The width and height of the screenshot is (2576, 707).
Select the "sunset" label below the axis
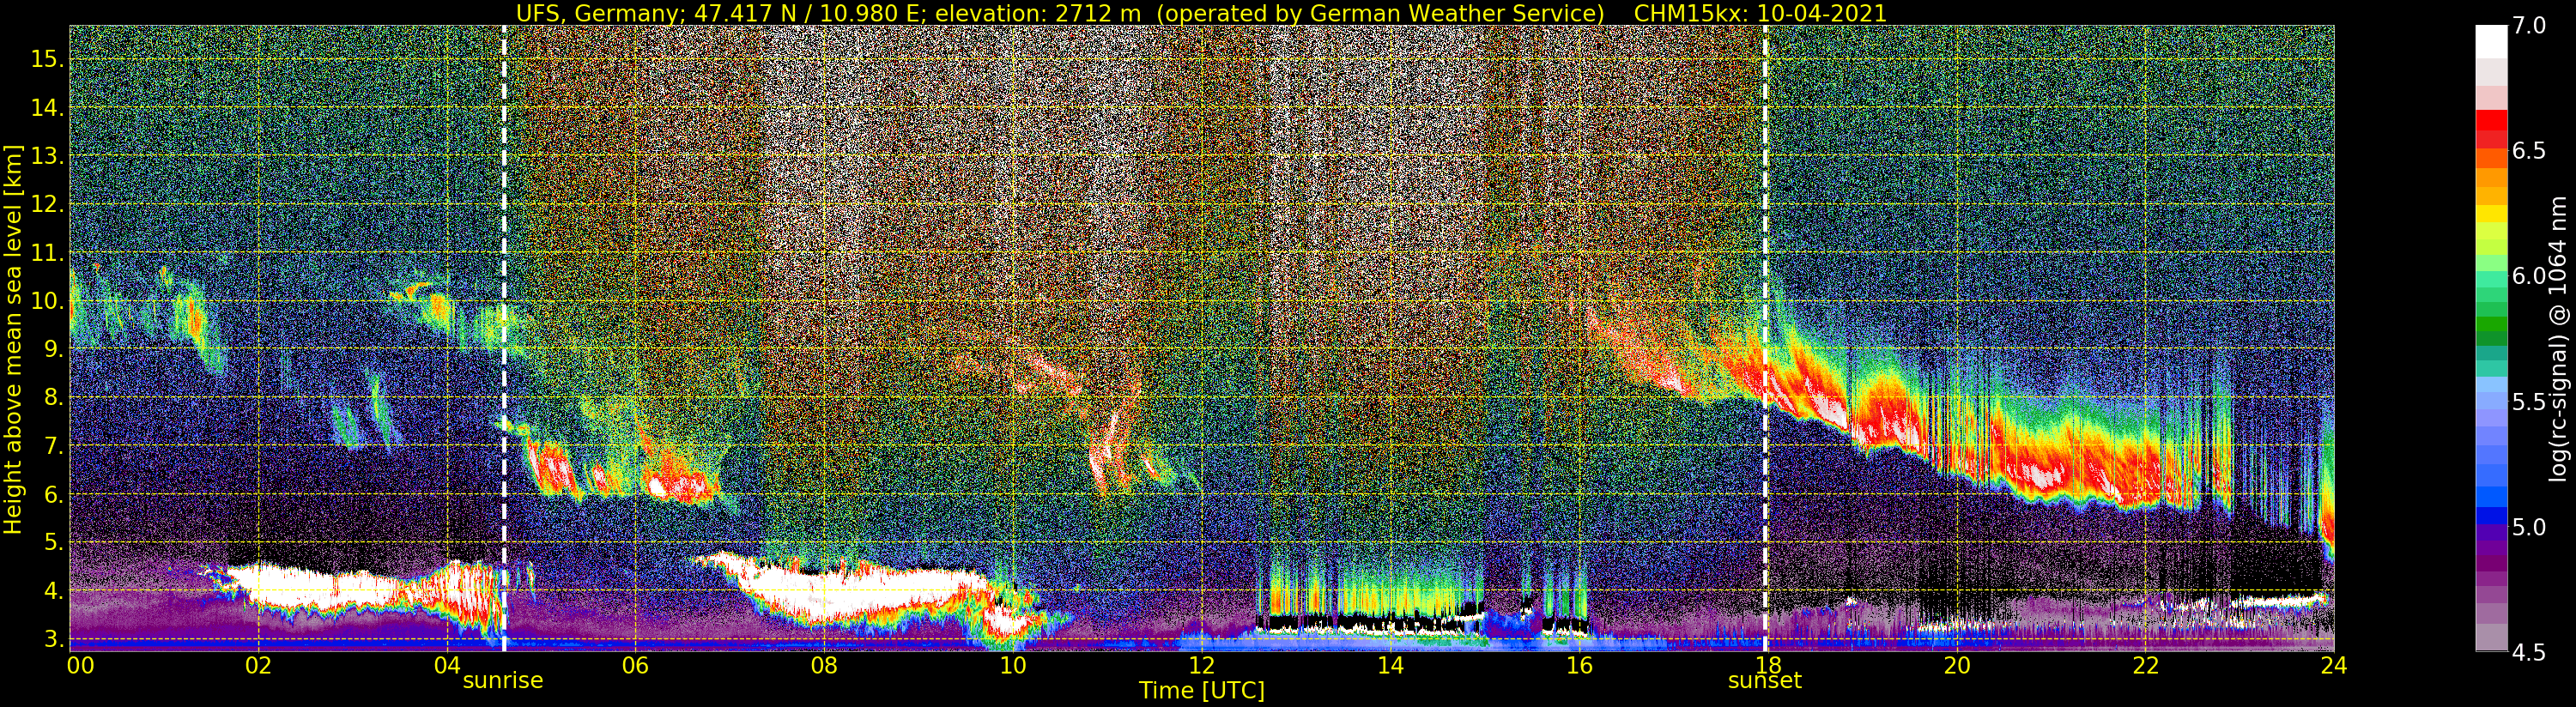1765,681
